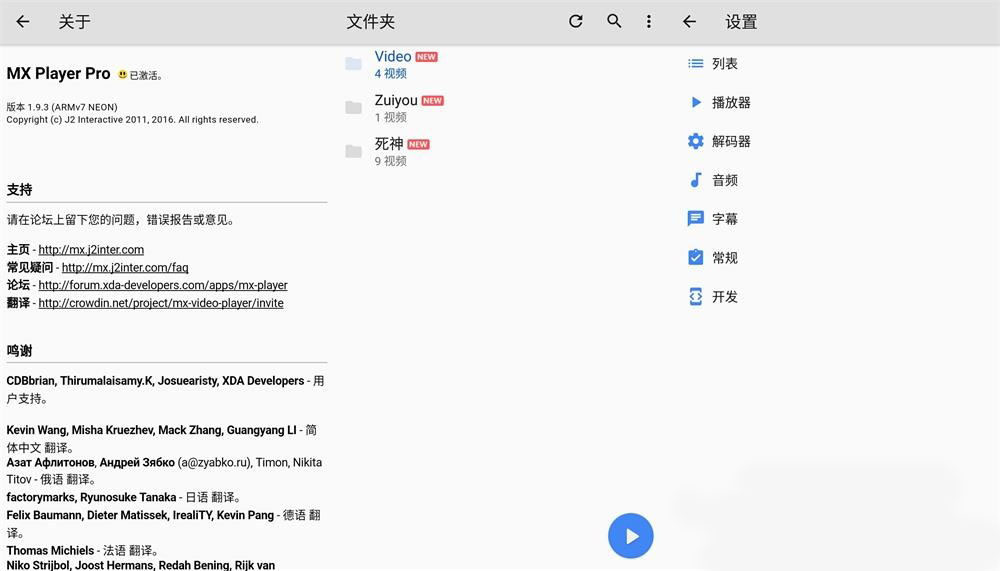Click the forum instructions sentence under 支持
The height and width of the screenshot is (571, 1000).
coord(122,220)
